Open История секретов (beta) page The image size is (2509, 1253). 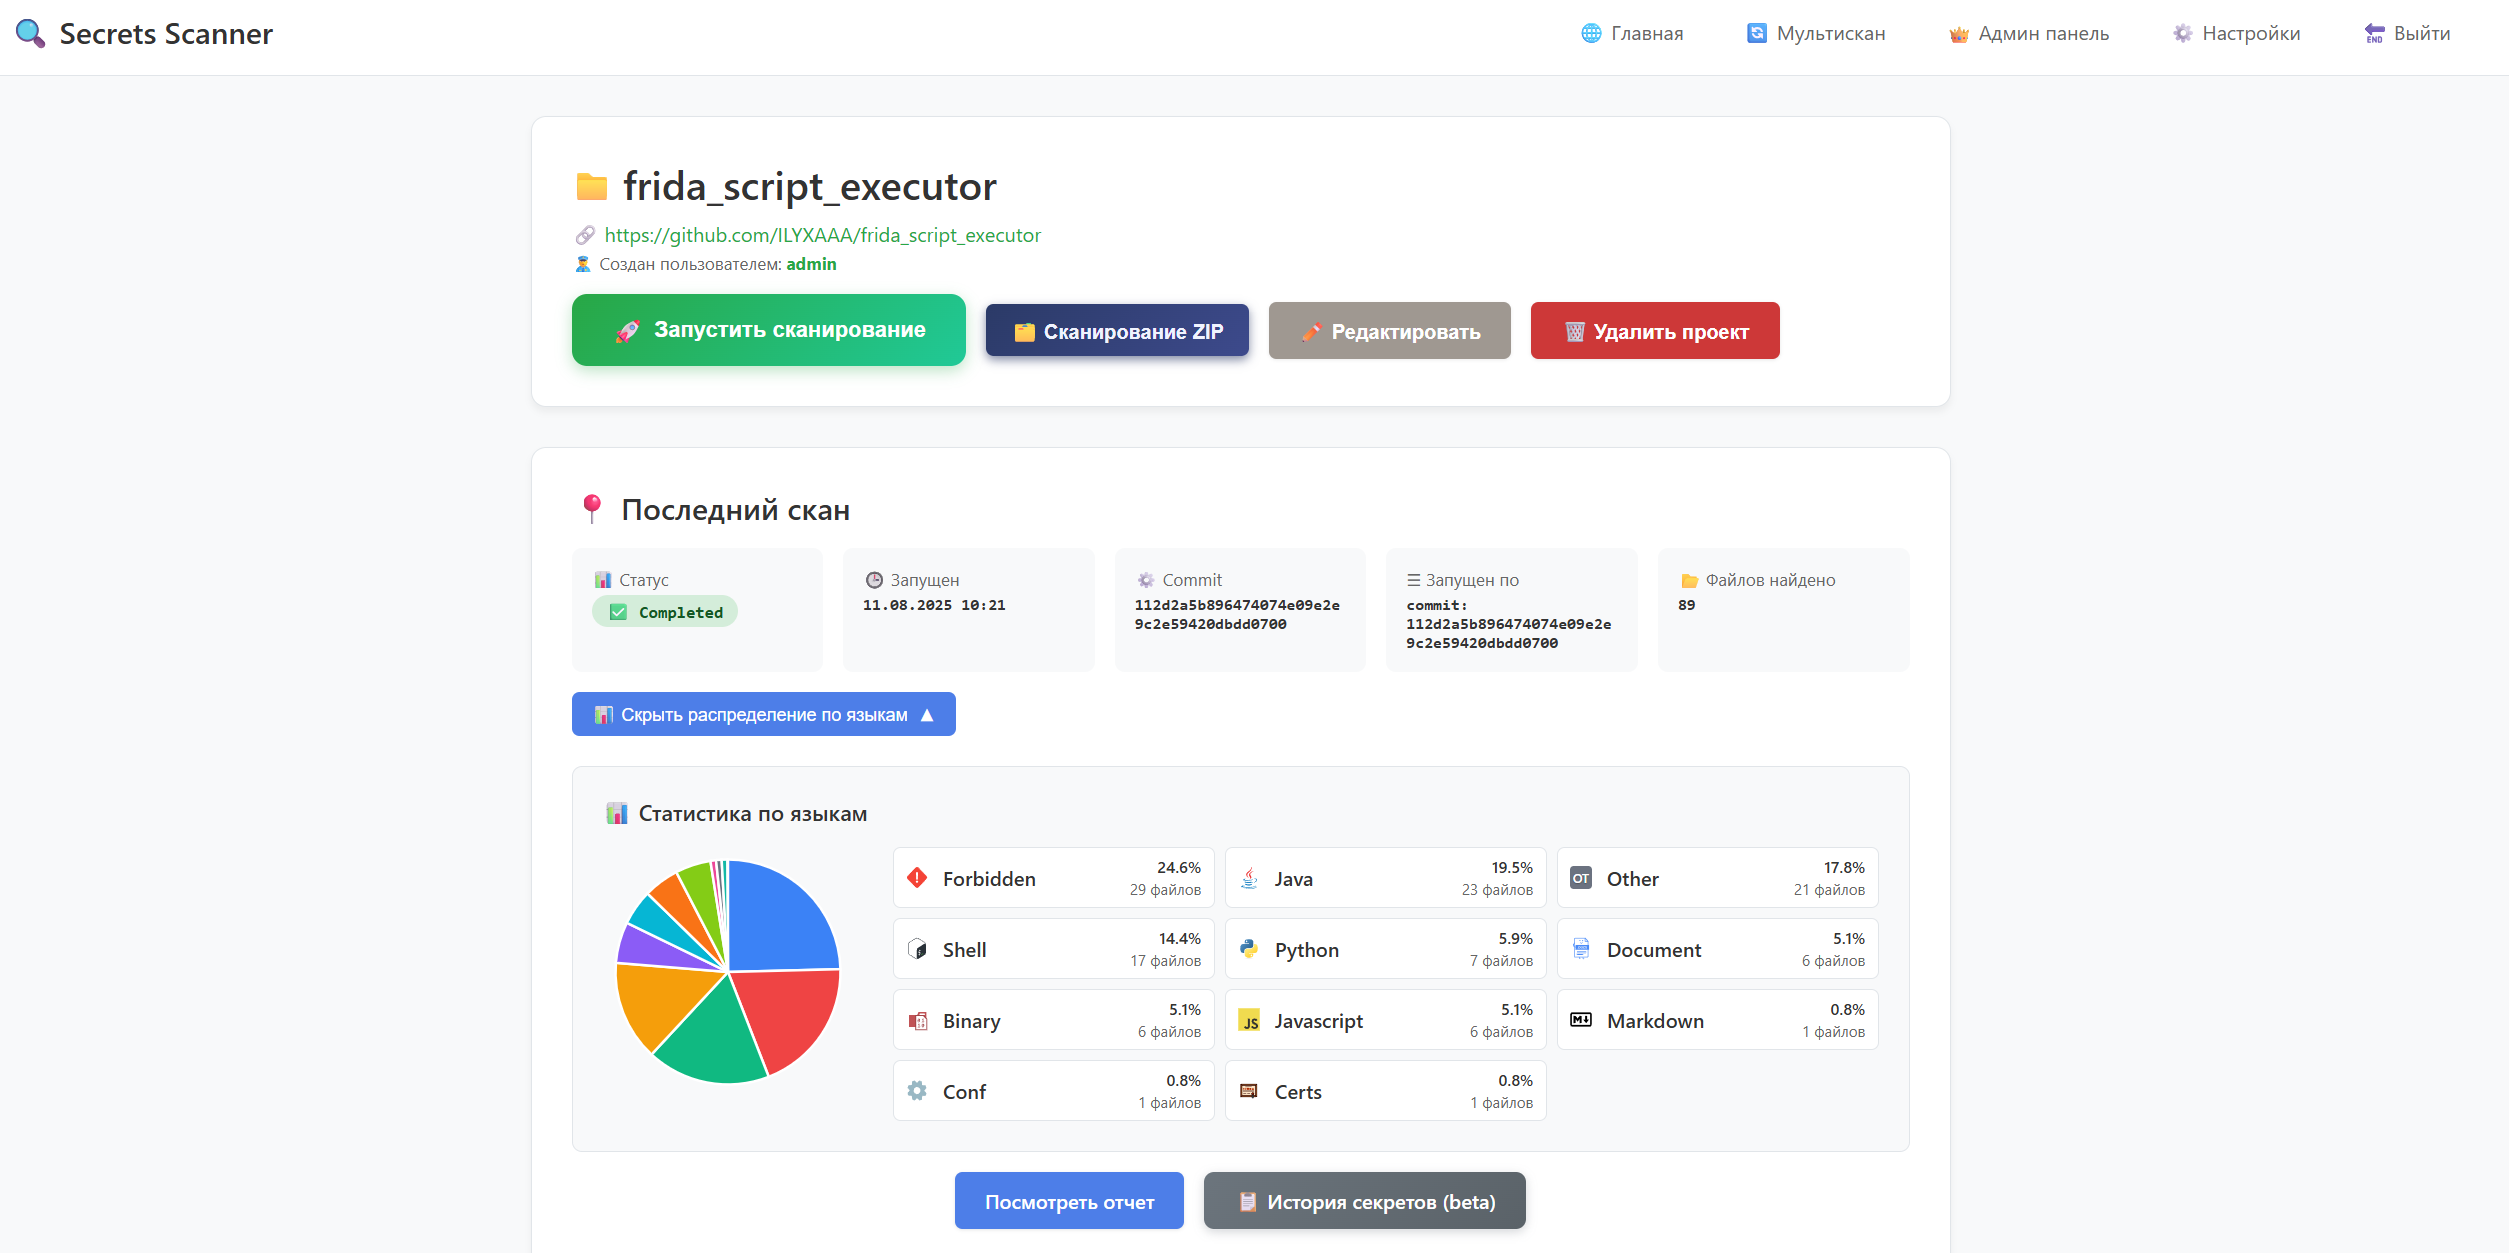(x=1364, y=1201)
